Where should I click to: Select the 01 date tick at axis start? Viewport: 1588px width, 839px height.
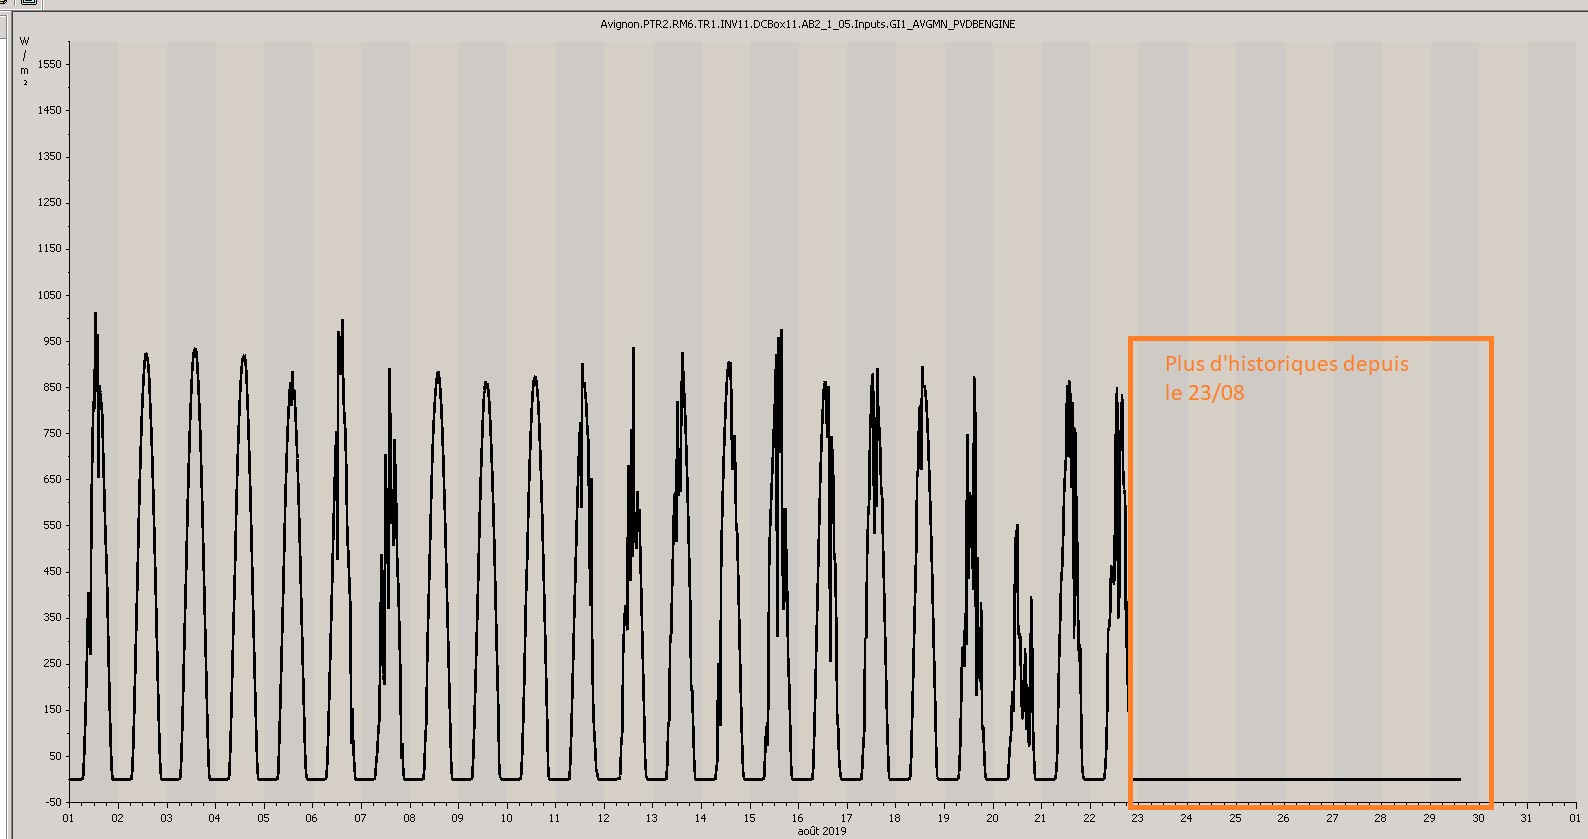click(68, 818)
